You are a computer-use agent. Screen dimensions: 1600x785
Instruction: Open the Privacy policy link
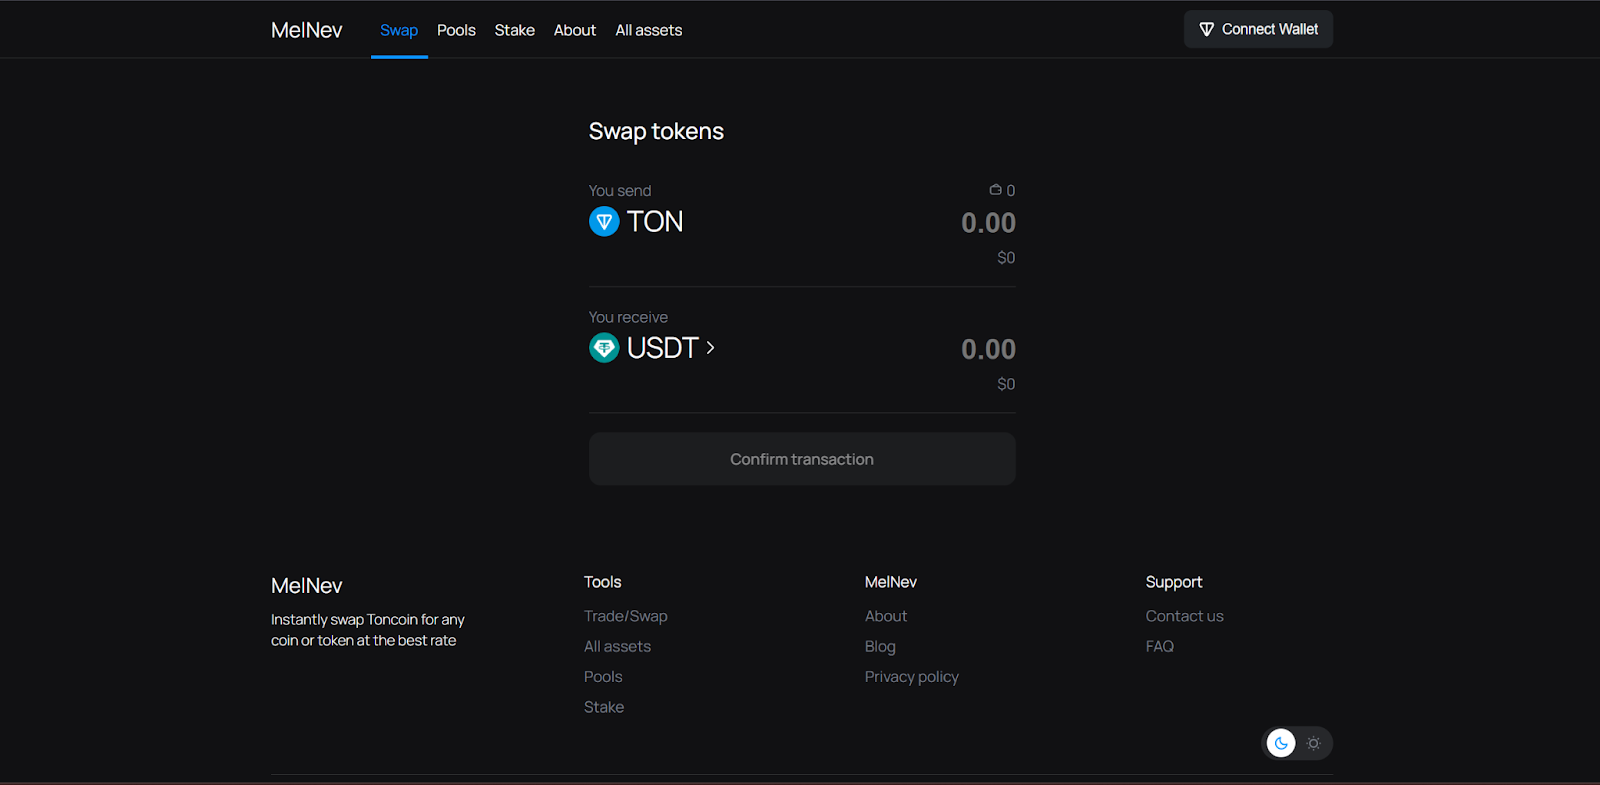point(912,676)
